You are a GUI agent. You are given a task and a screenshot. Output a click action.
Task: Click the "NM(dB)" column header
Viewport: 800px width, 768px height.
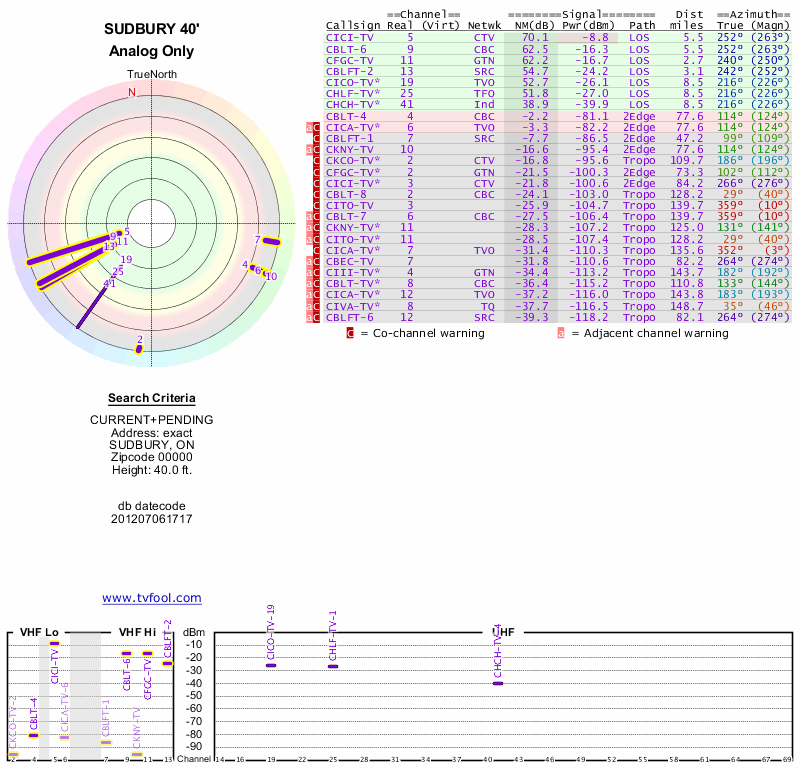pos(534,26)
